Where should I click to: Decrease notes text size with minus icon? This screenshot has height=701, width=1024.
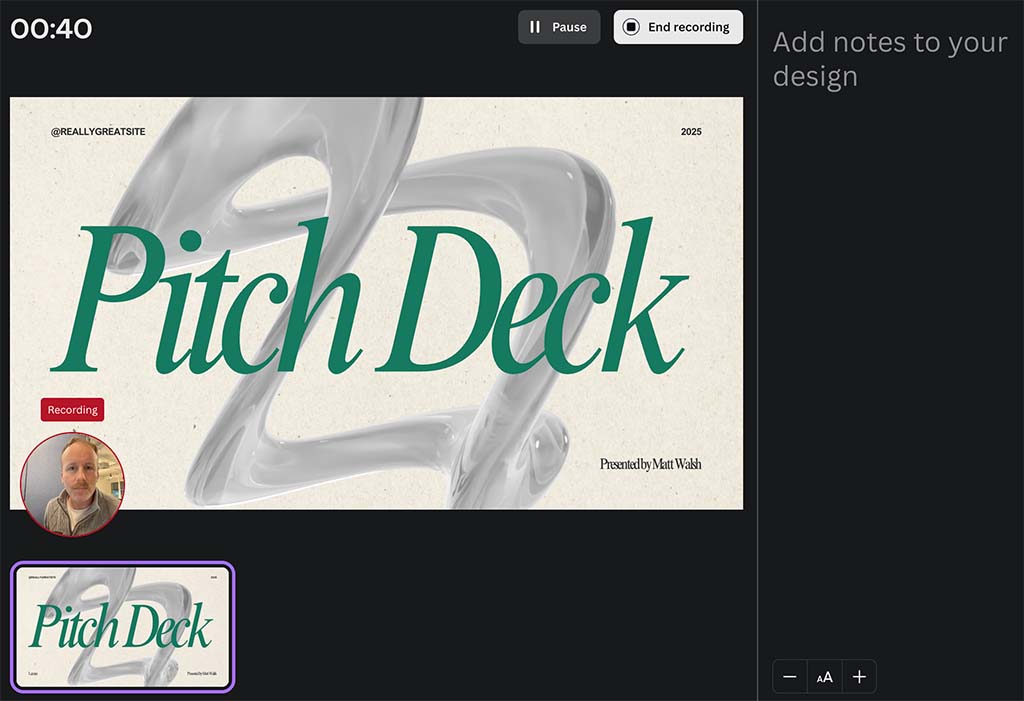pos(790,677)
